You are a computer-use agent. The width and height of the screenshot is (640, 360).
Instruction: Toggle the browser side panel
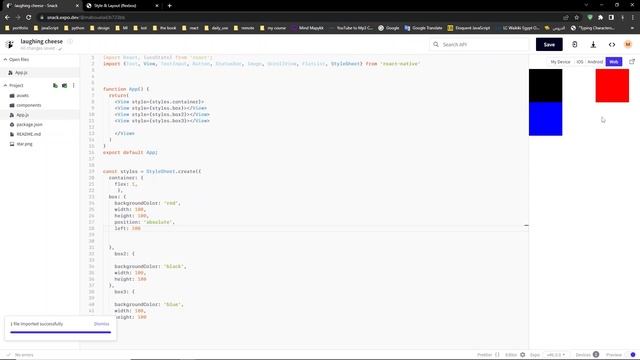click(611, 18)
